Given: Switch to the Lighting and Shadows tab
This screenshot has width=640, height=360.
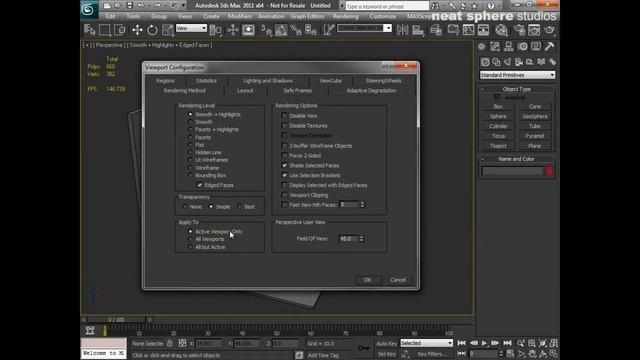Looking at the screenshot, I should click(x=268, y=81).
